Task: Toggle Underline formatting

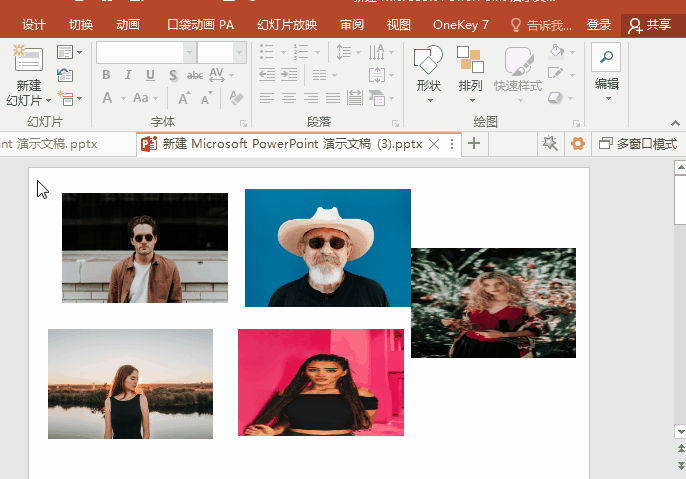Action: coord(150,75)
